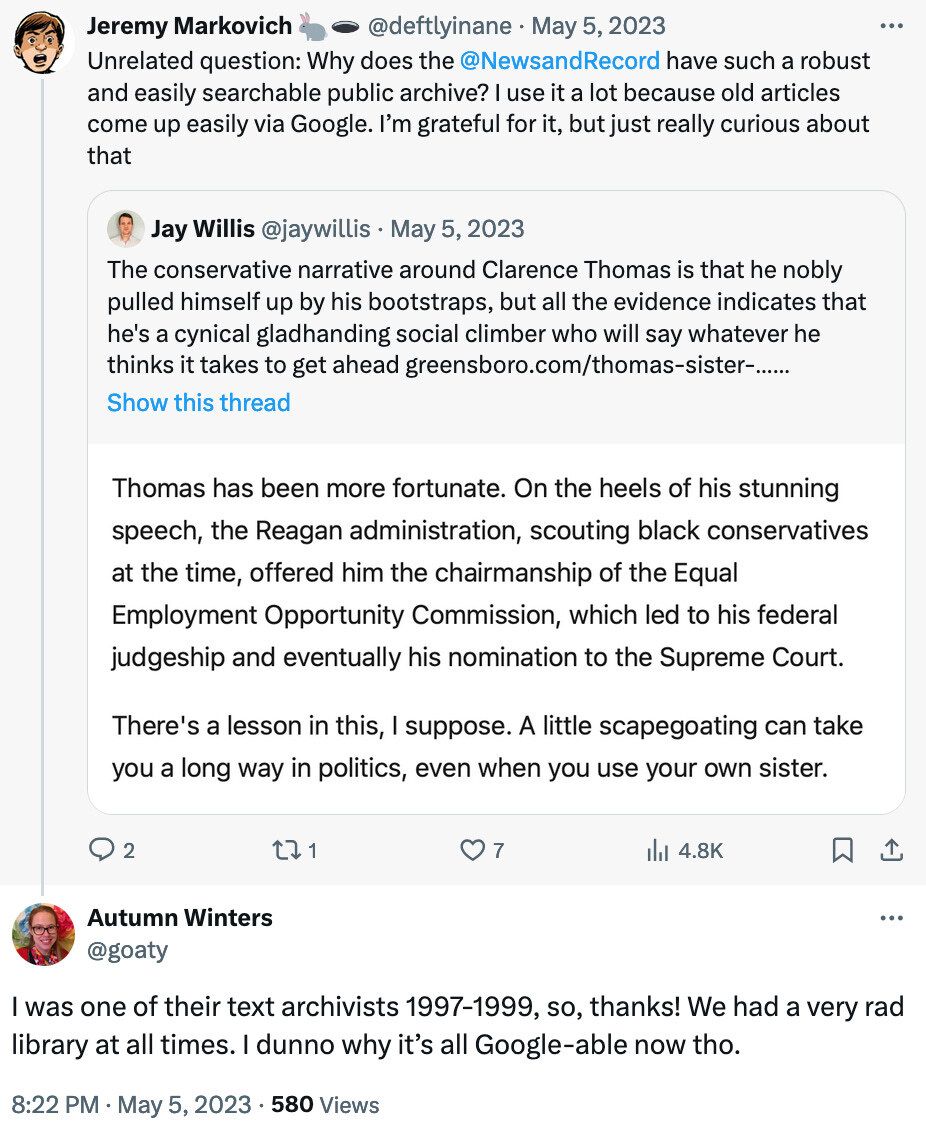Viewport: 926px width, 1136px height.
Task: Click the 8:22 PM timestamp
Action: coord(55,1105)
